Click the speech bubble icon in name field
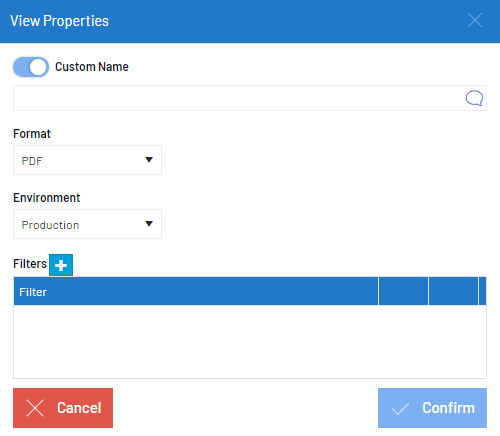The image size is (500, 436). 474,98
